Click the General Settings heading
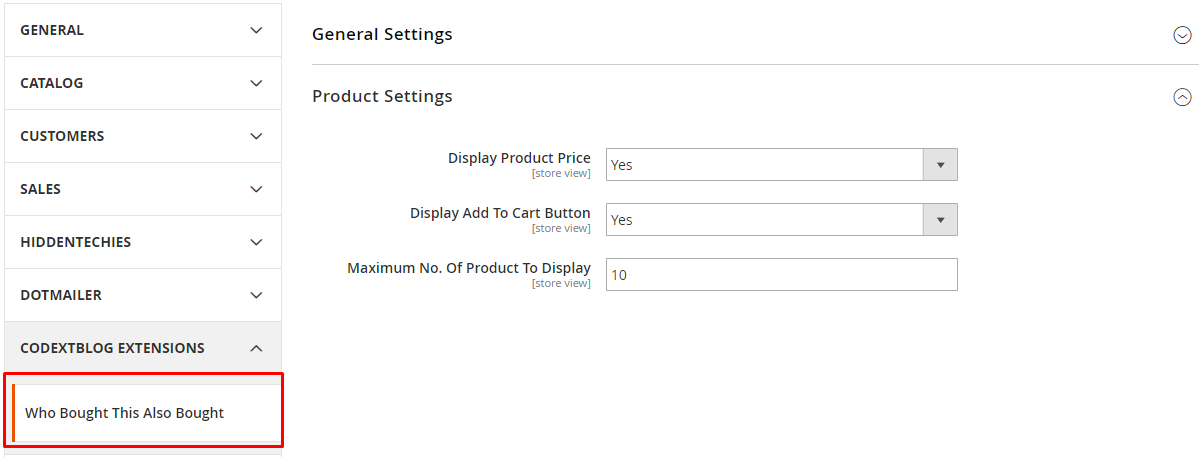The image size is (1199, 457). click(x=382, y=34)
